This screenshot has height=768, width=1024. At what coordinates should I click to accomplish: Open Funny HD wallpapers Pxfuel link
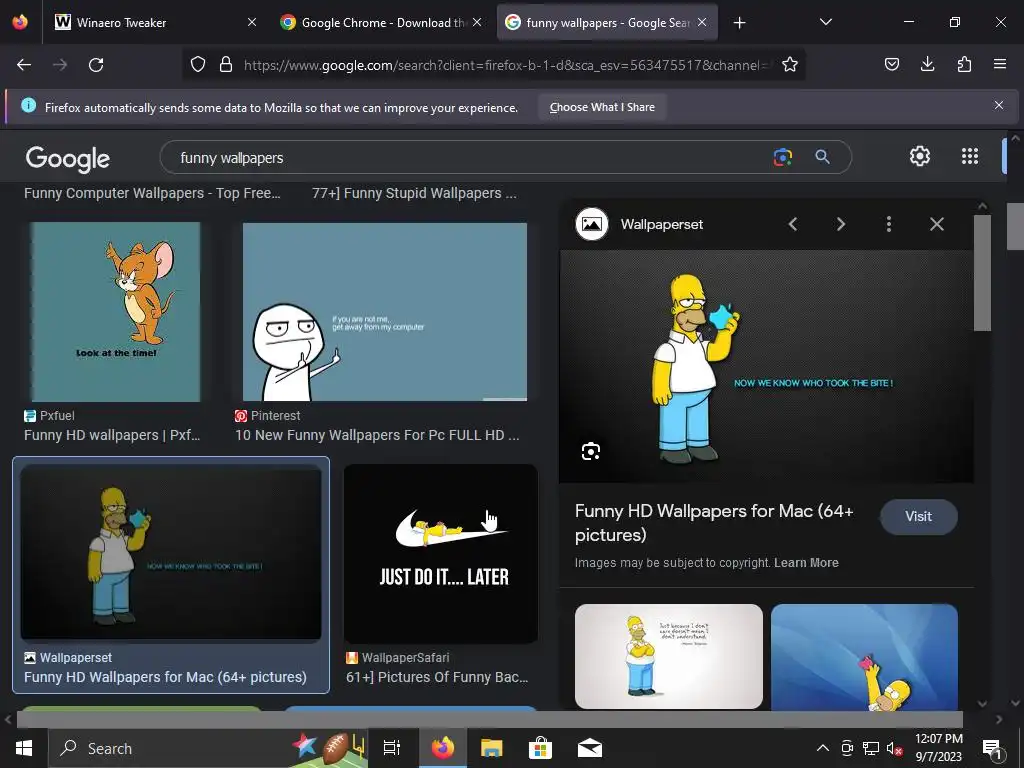(112, 435)
